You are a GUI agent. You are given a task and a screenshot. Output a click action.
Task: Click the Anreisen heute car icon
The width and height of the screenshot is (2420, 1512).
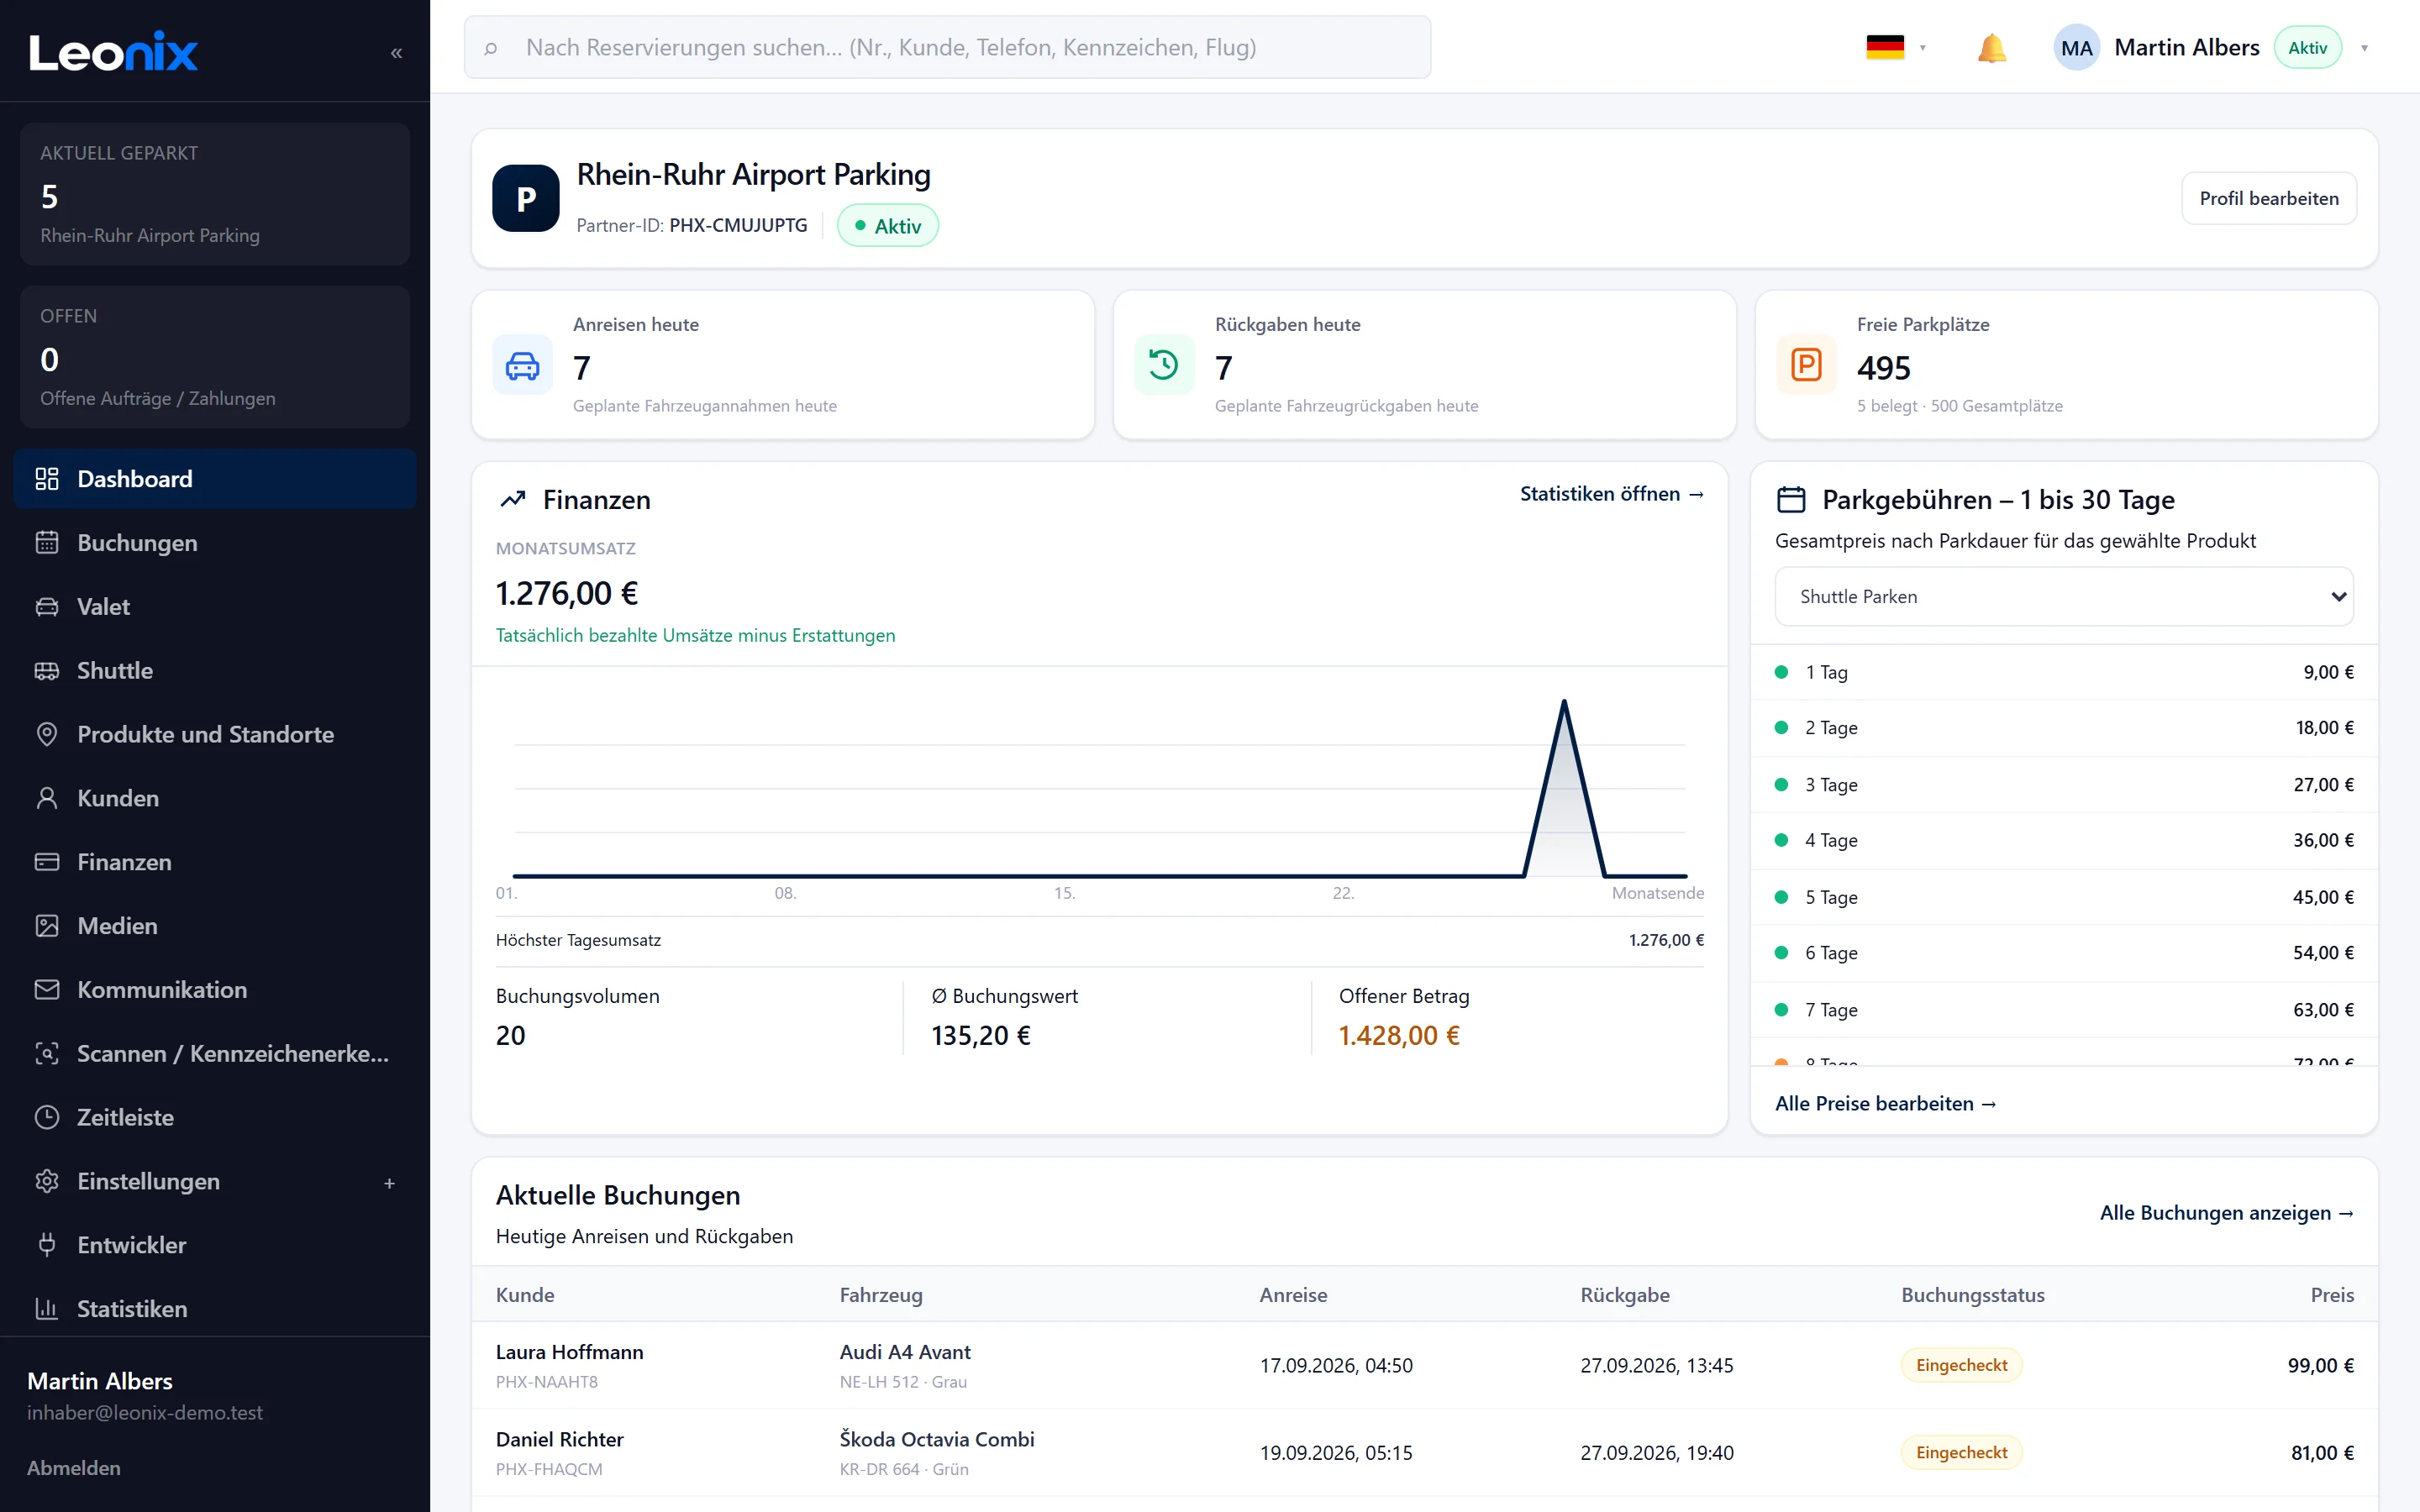click(522, 365)
